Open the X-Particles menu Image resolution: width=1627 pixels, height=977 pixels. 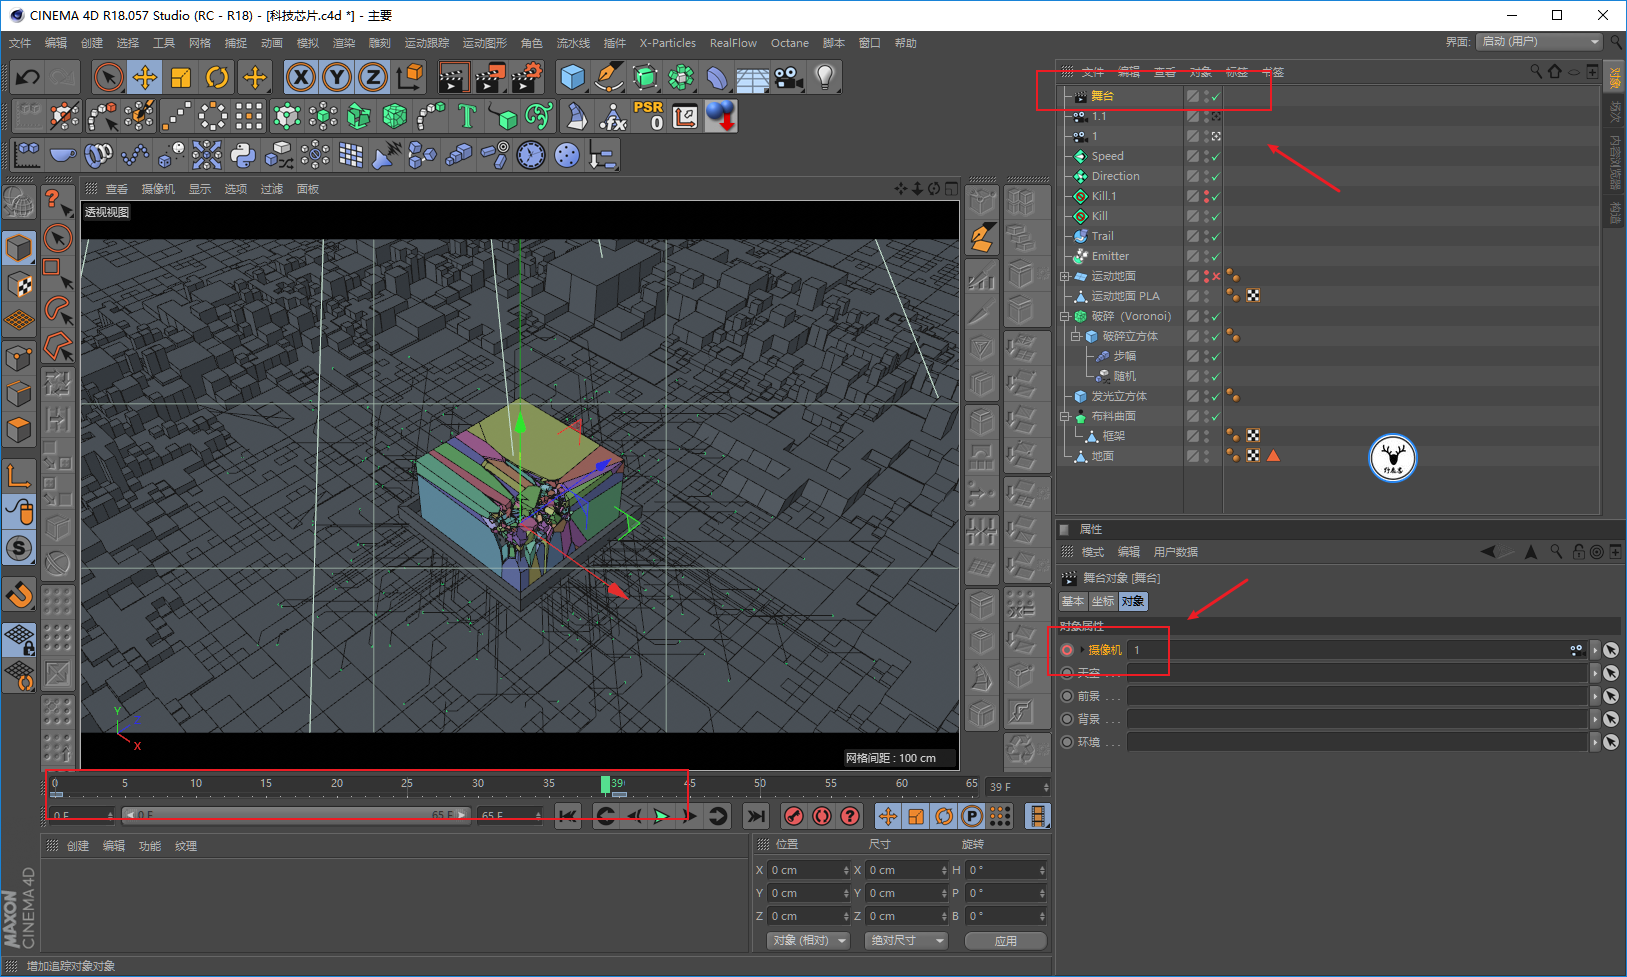(668, 43)
